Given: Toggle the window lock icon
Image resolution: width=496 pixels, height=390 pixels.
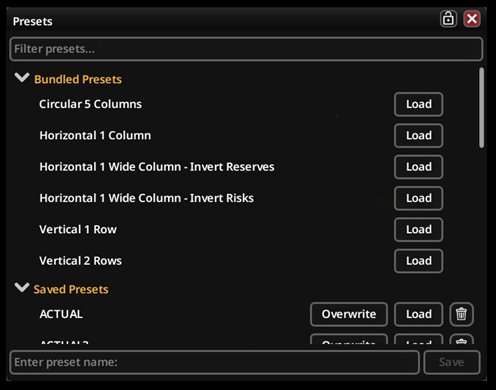Looking at the screenshot, I should click(448, 19).
